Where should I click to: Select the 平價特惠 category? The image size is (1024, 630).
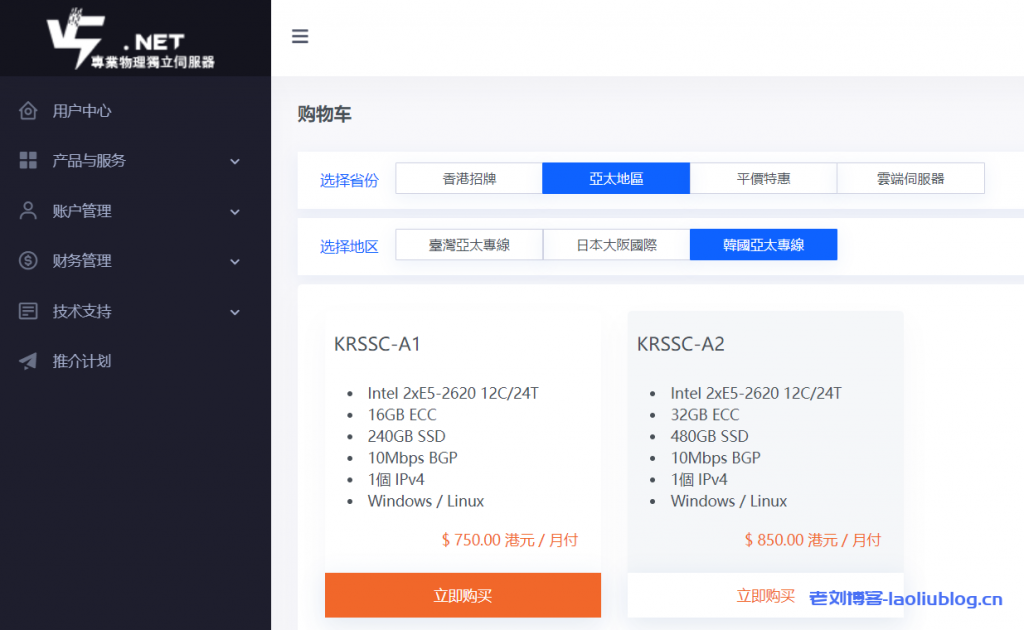point(763,178)
